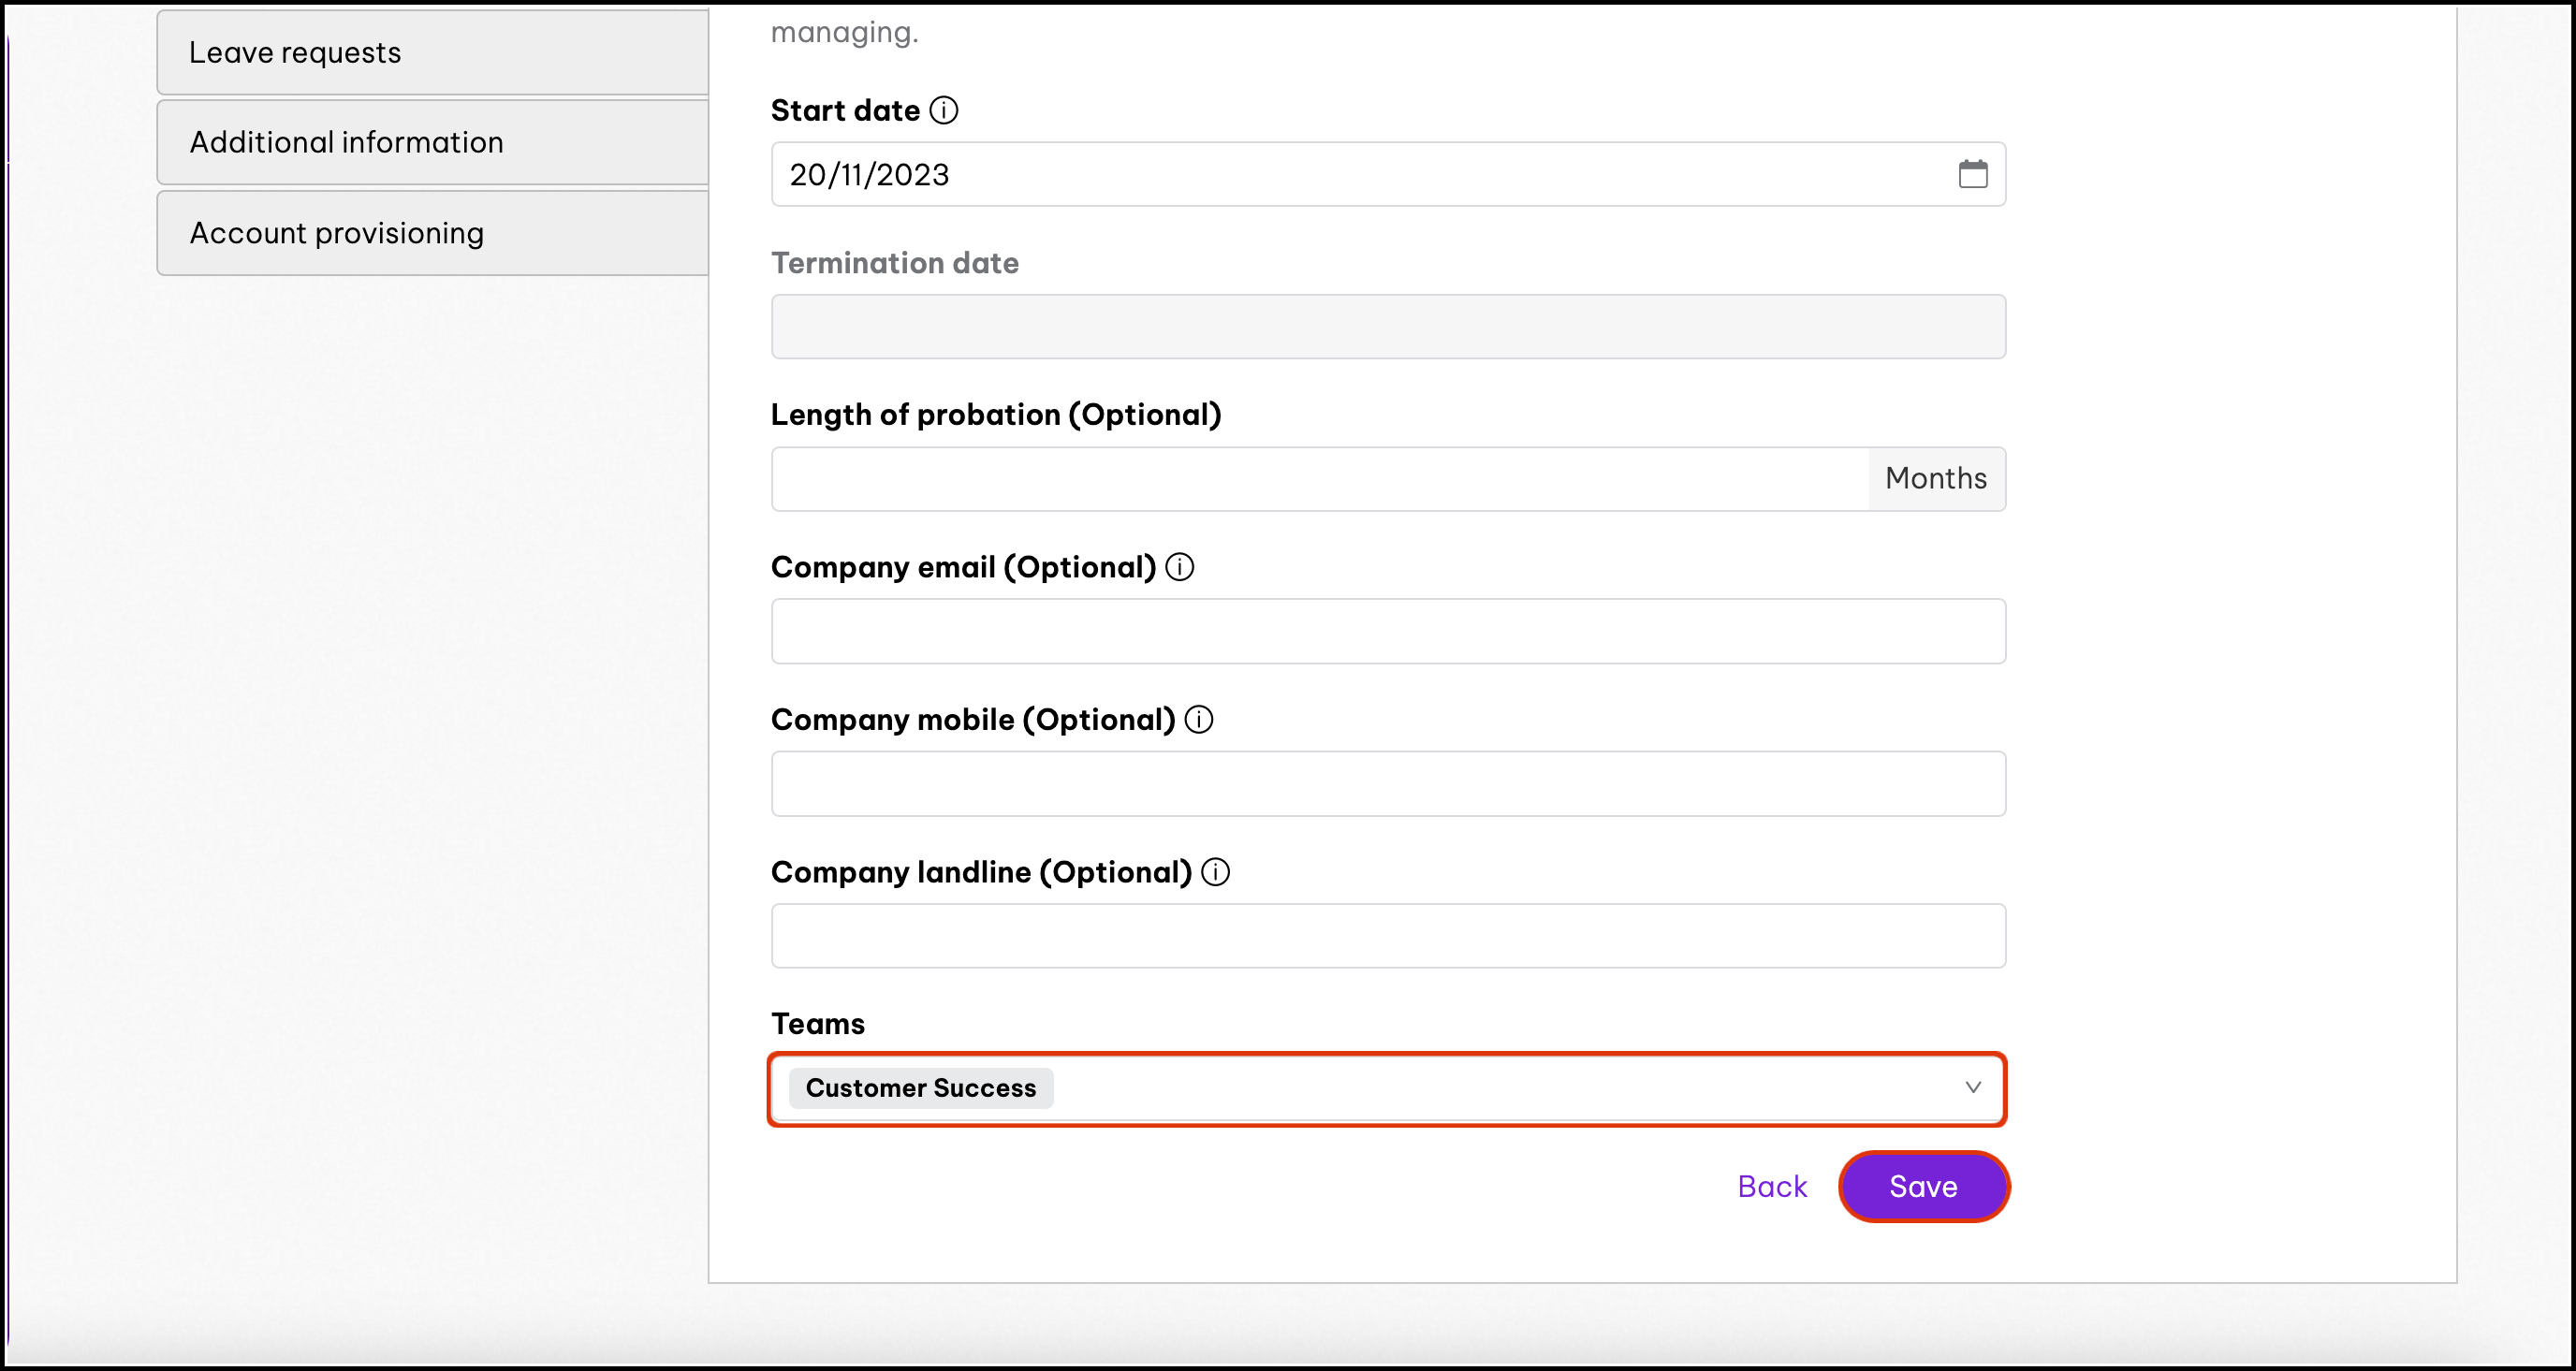The image size is (2576, 1371).
Task: Focus the Company mobile field
Action: coord(1388,784)
